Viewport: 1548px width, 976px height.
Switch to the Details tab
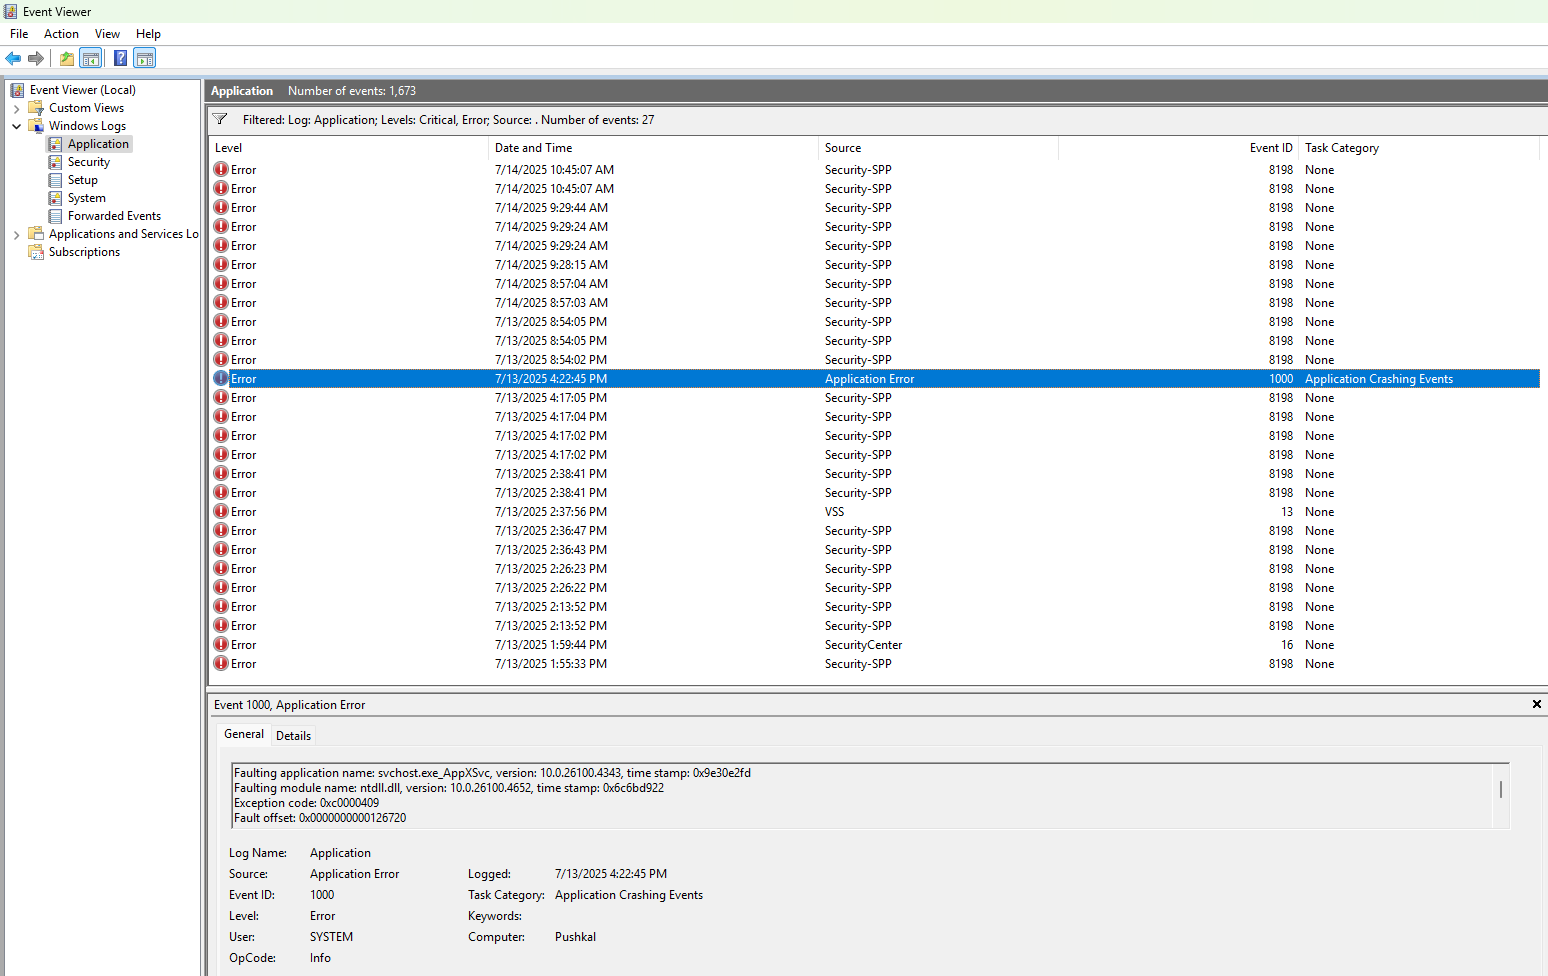coord(293,736)
